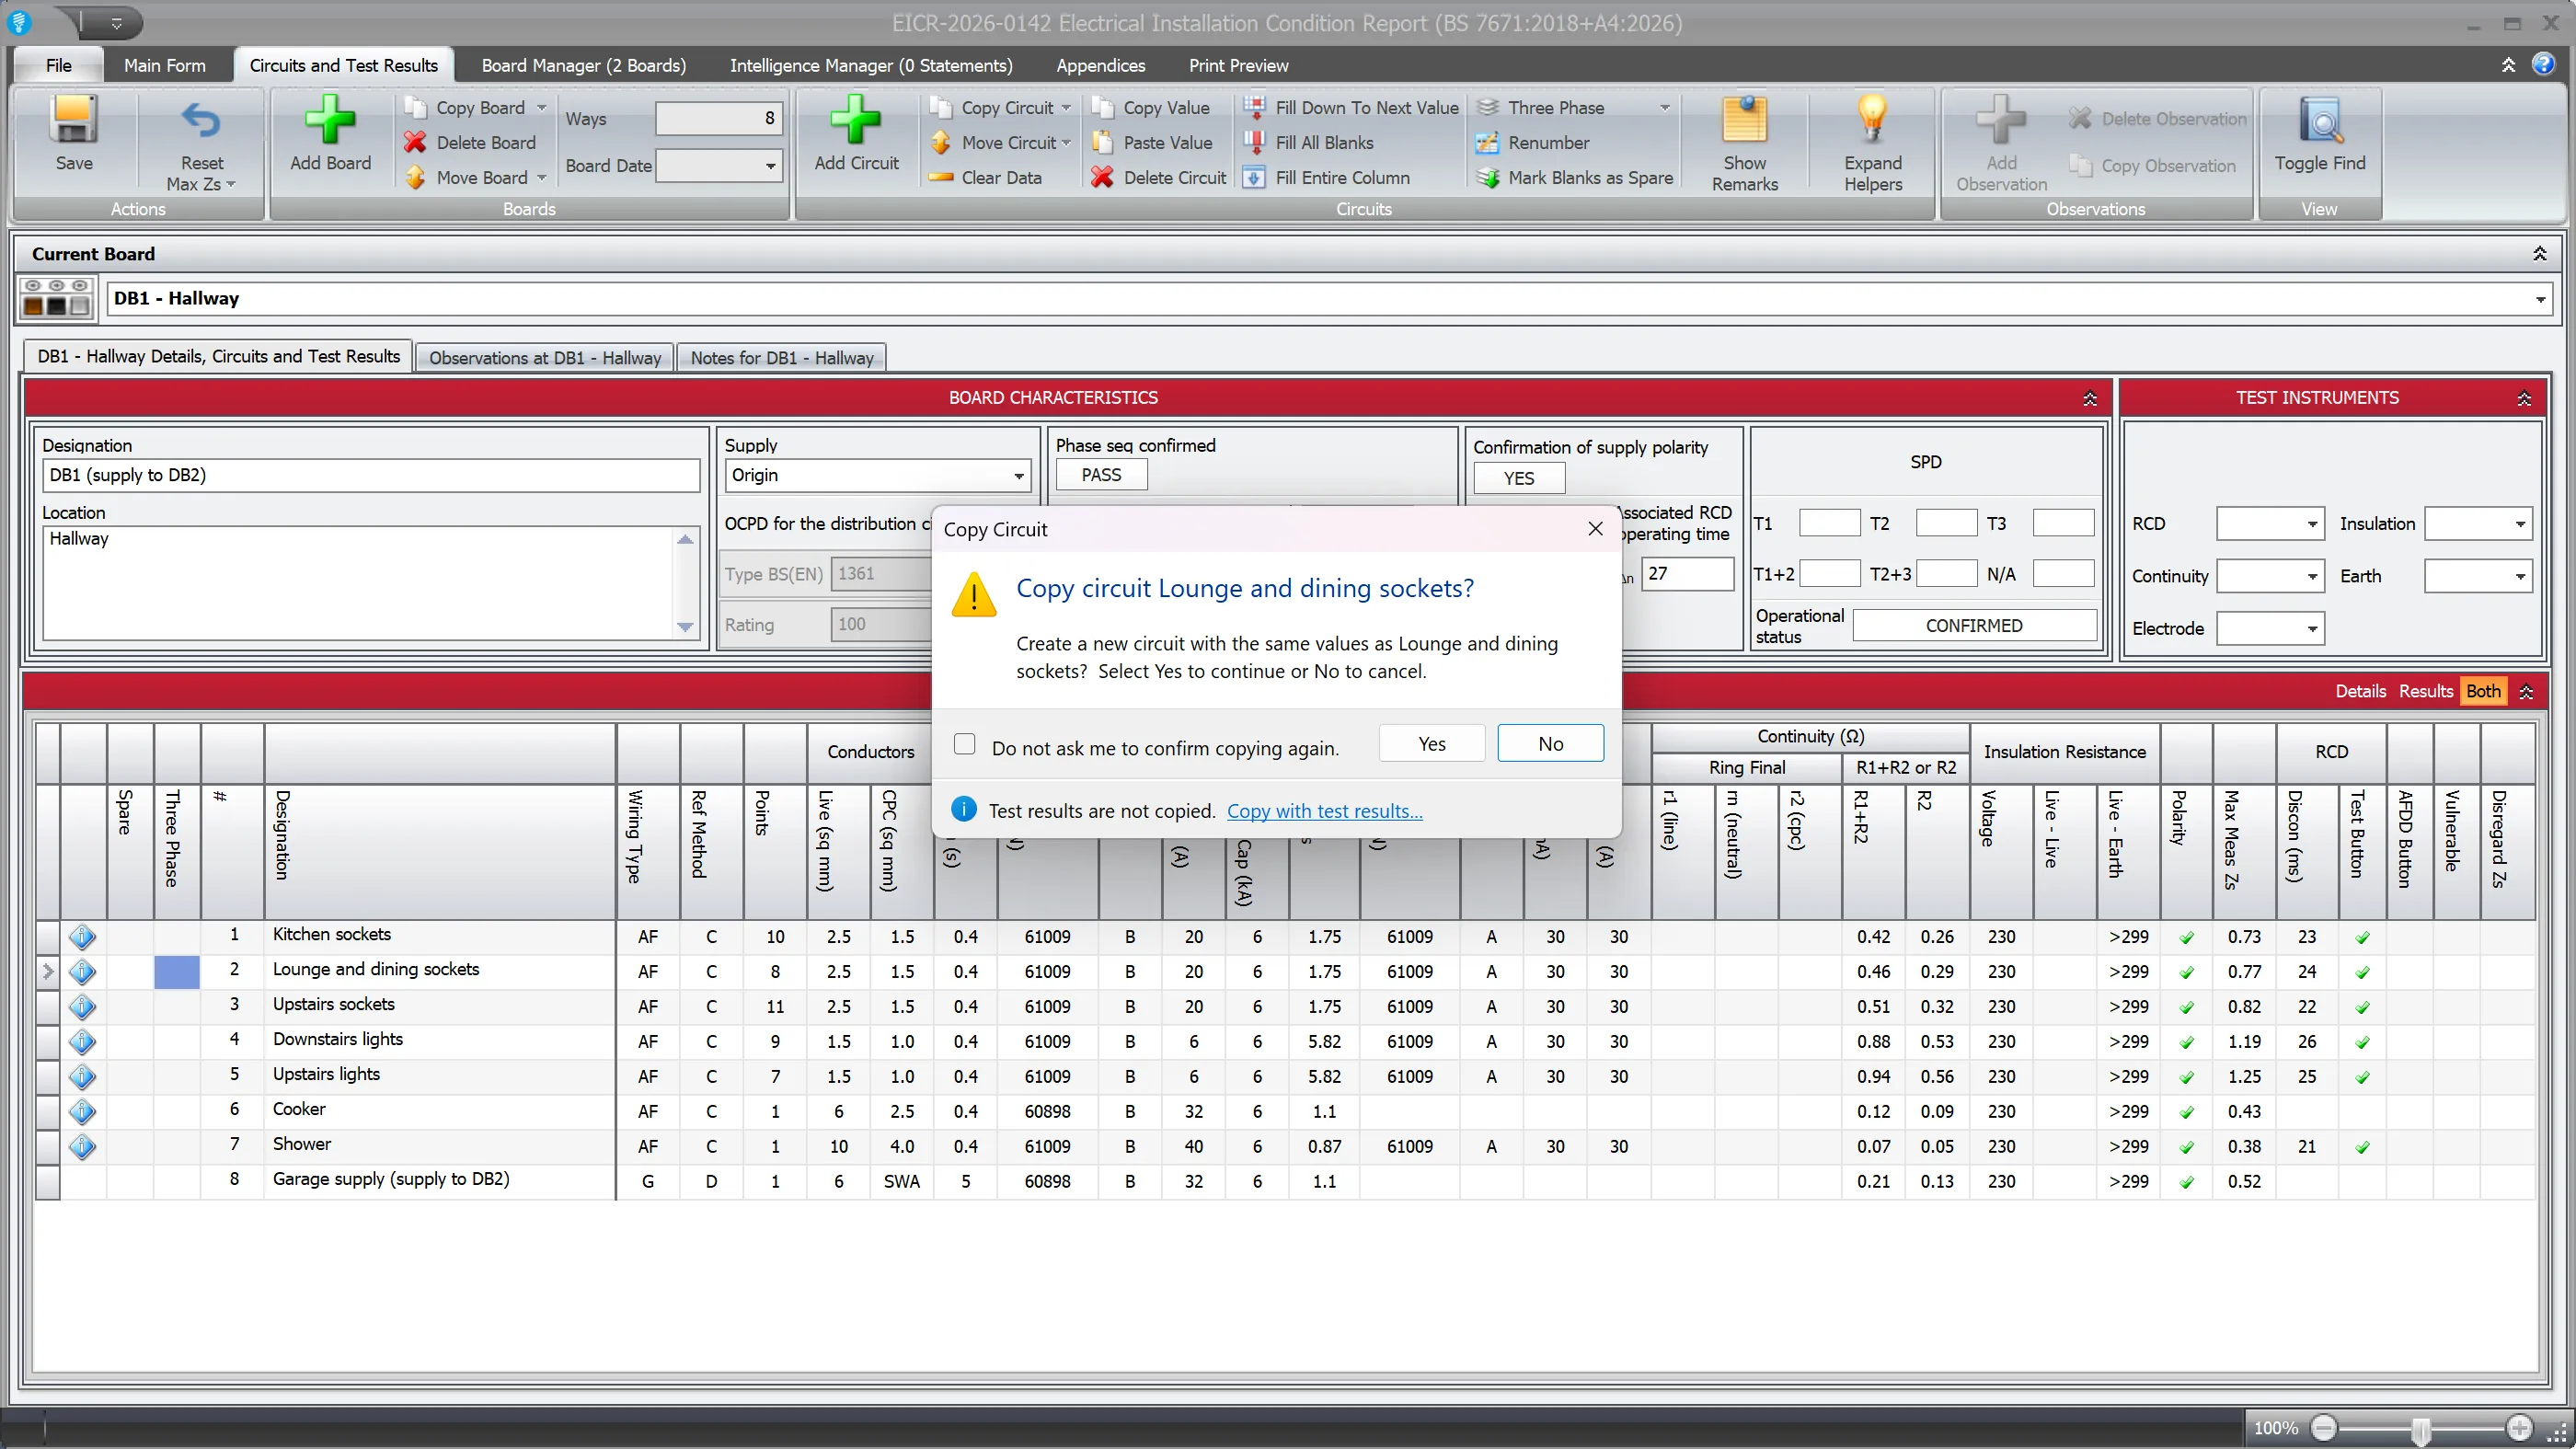Click the Delete Board red cross icon
This screenshot has height=1449, width=2576.
(415, 142)
